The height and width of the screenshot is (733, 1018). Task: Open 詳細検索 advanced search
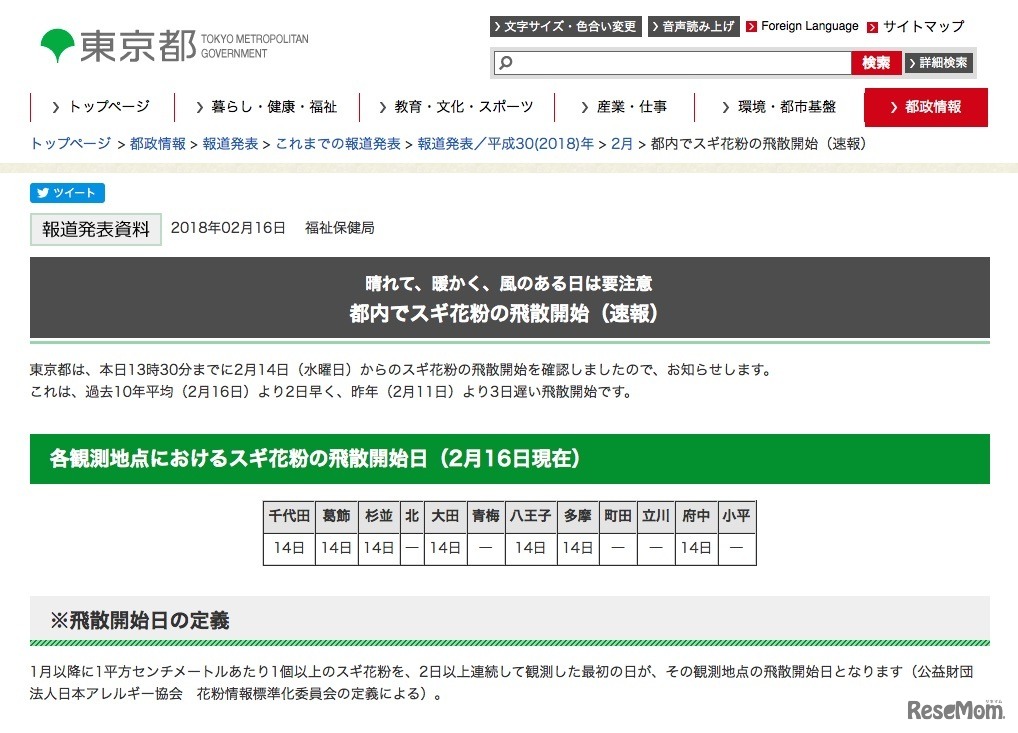pos(938,62)
